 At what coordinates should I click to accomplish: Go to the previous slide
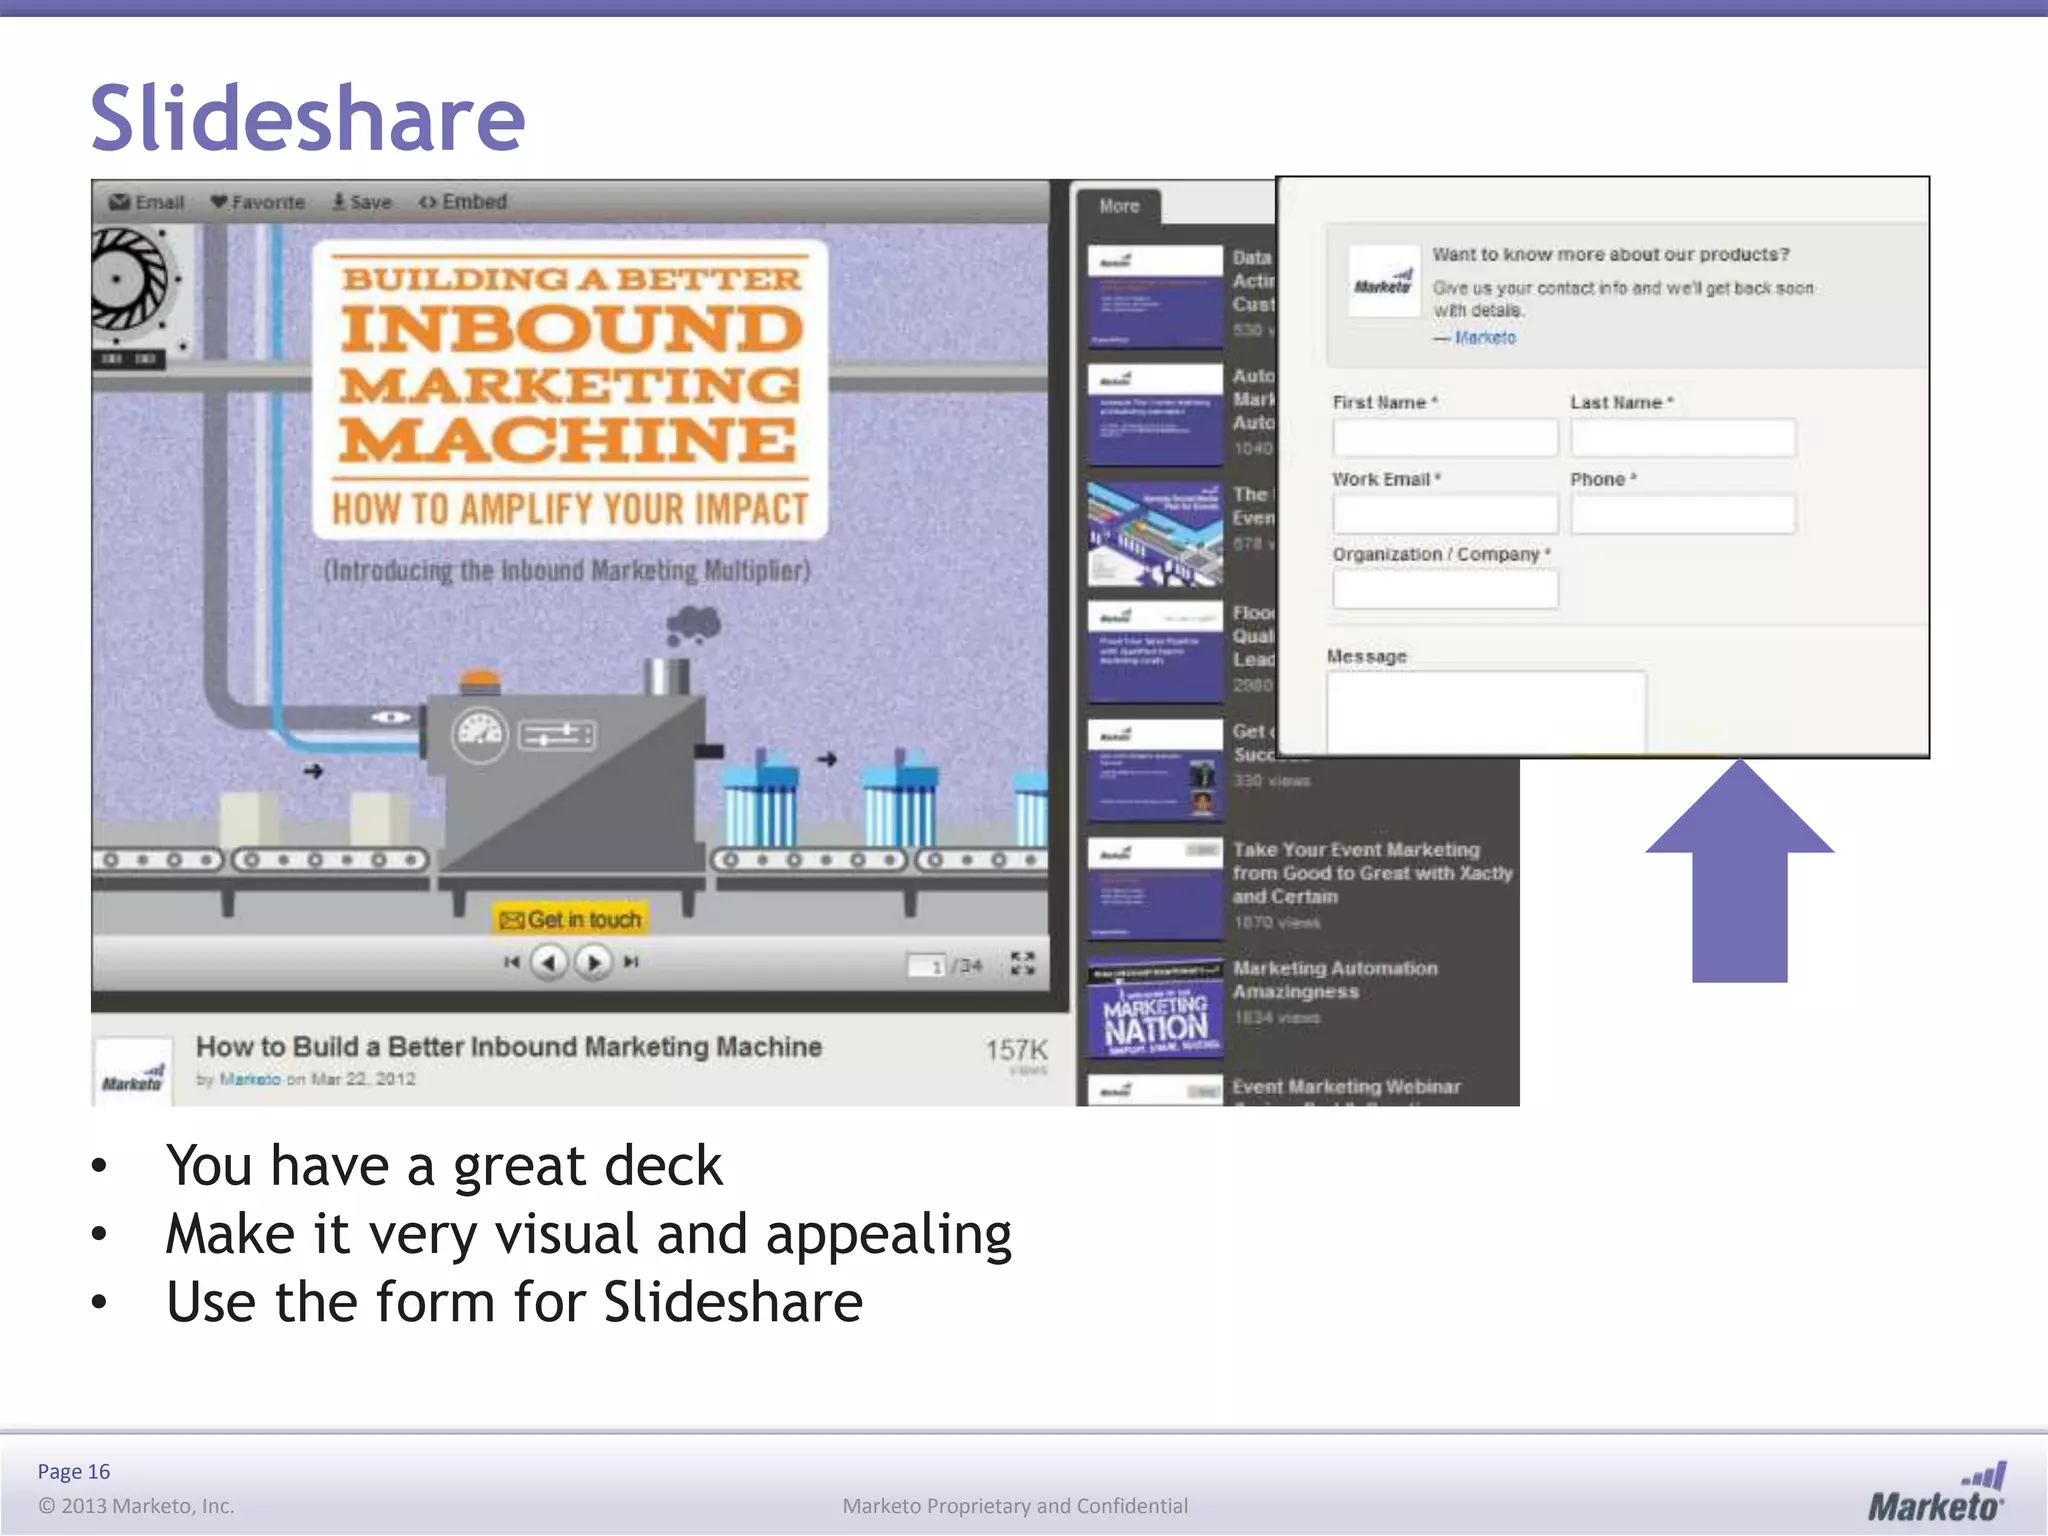[x=549, y=963]
